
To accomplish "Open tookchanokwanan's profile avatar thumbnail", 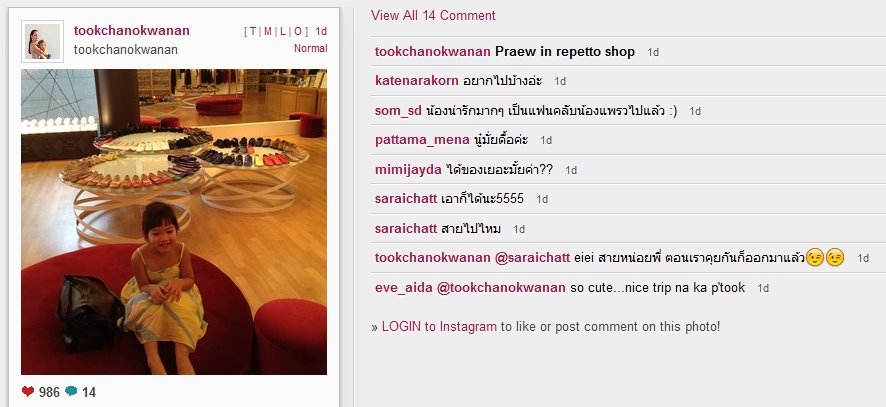I will coord(42,41).
